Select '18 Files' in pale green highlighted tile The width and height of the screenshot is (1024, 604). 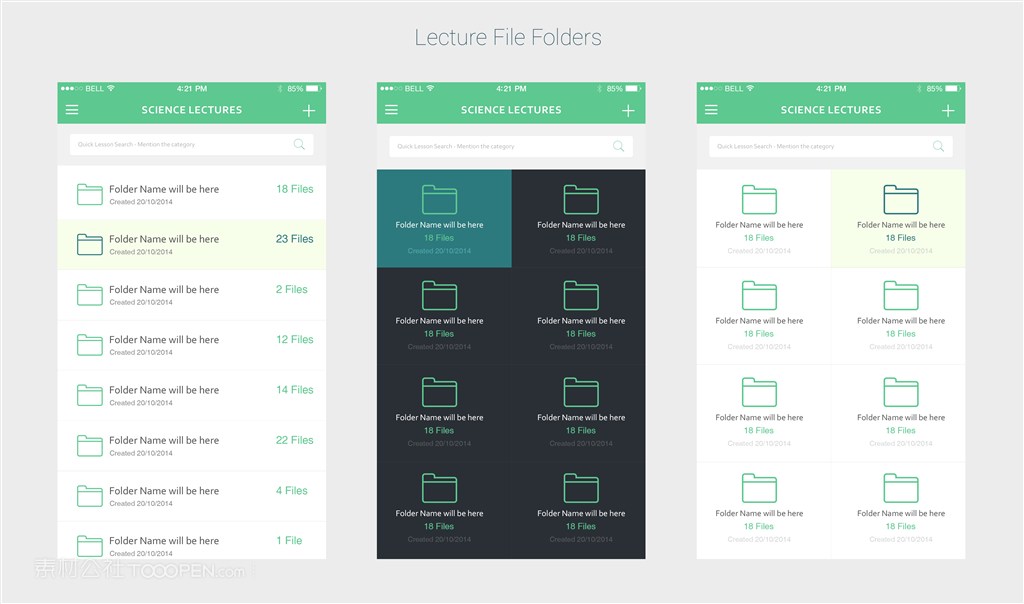click(x=901, y=238)
